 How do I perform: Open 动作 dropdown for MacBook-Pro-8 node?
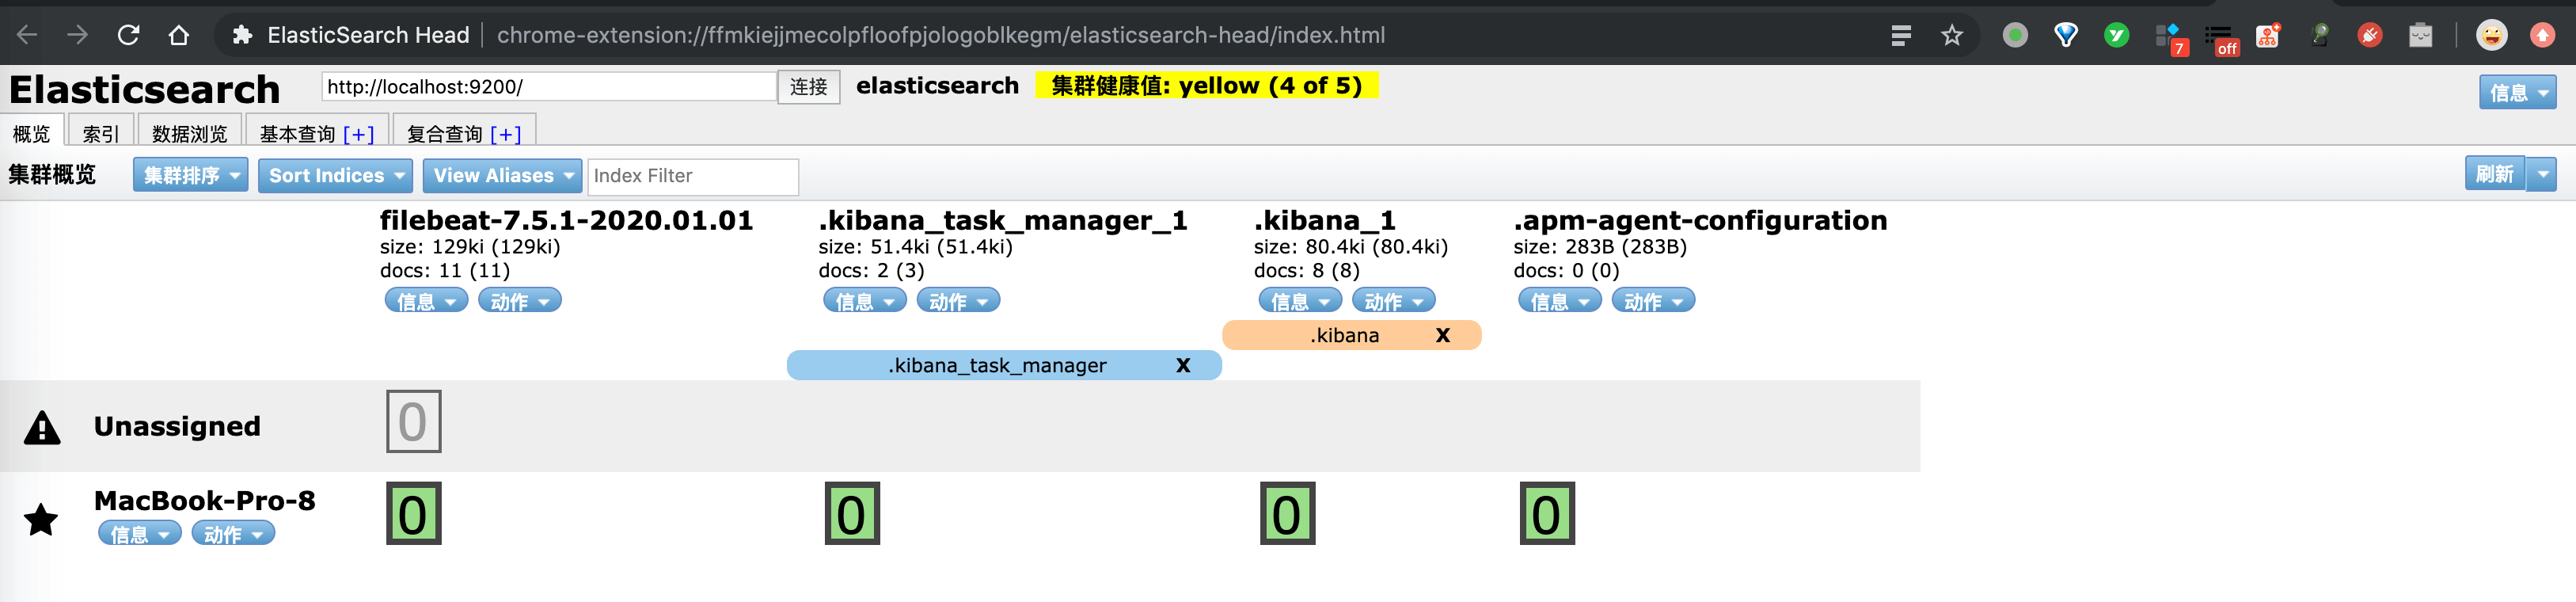233,533
